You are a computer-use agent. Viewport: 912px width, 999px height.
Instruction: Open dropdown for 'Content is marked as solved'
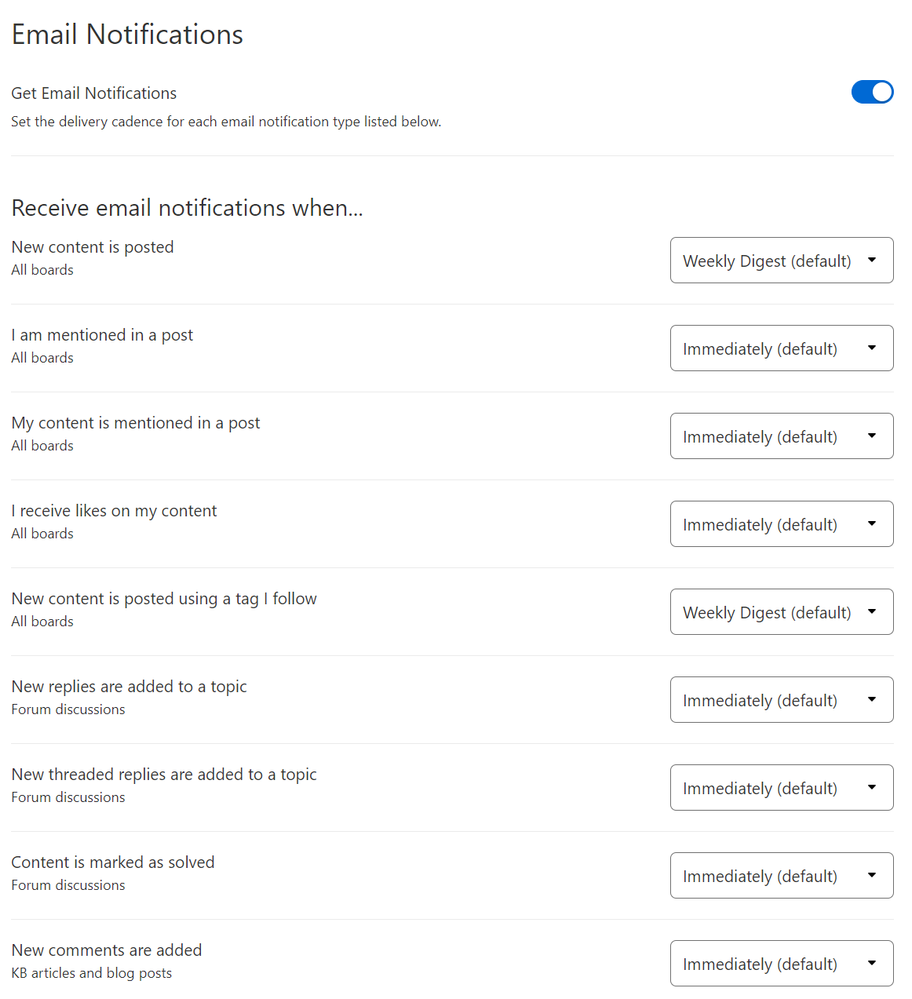click(x=781, y=877)
